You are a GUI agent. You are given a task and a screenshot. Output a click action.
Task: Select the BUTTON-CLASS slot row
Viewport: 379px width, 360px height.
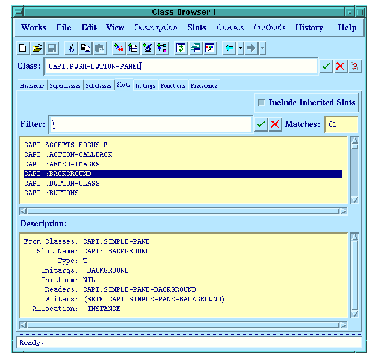[x=183, y=184]
